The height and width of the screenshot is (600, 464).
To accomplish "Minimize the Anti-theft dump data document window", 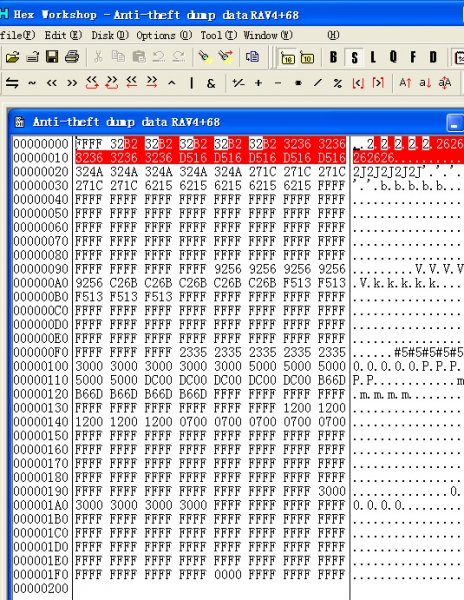I will tap(454, 123).
